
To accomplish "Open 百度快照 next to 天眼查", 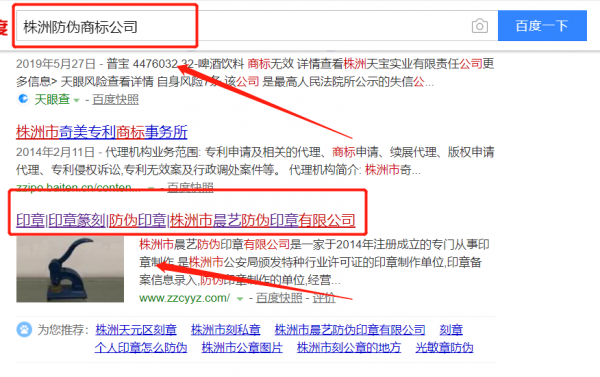I will click(116, 100).
